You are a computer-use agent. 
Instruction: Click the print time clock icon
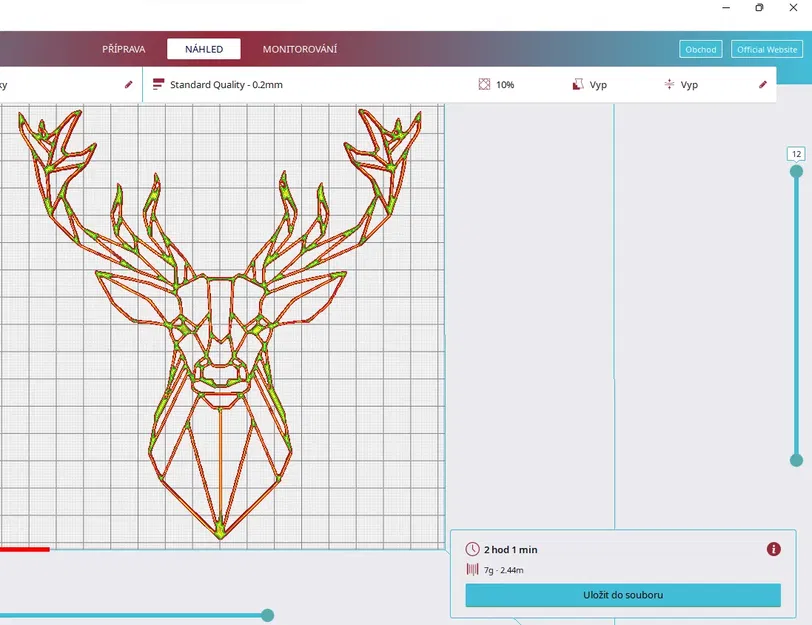[472, 549]
